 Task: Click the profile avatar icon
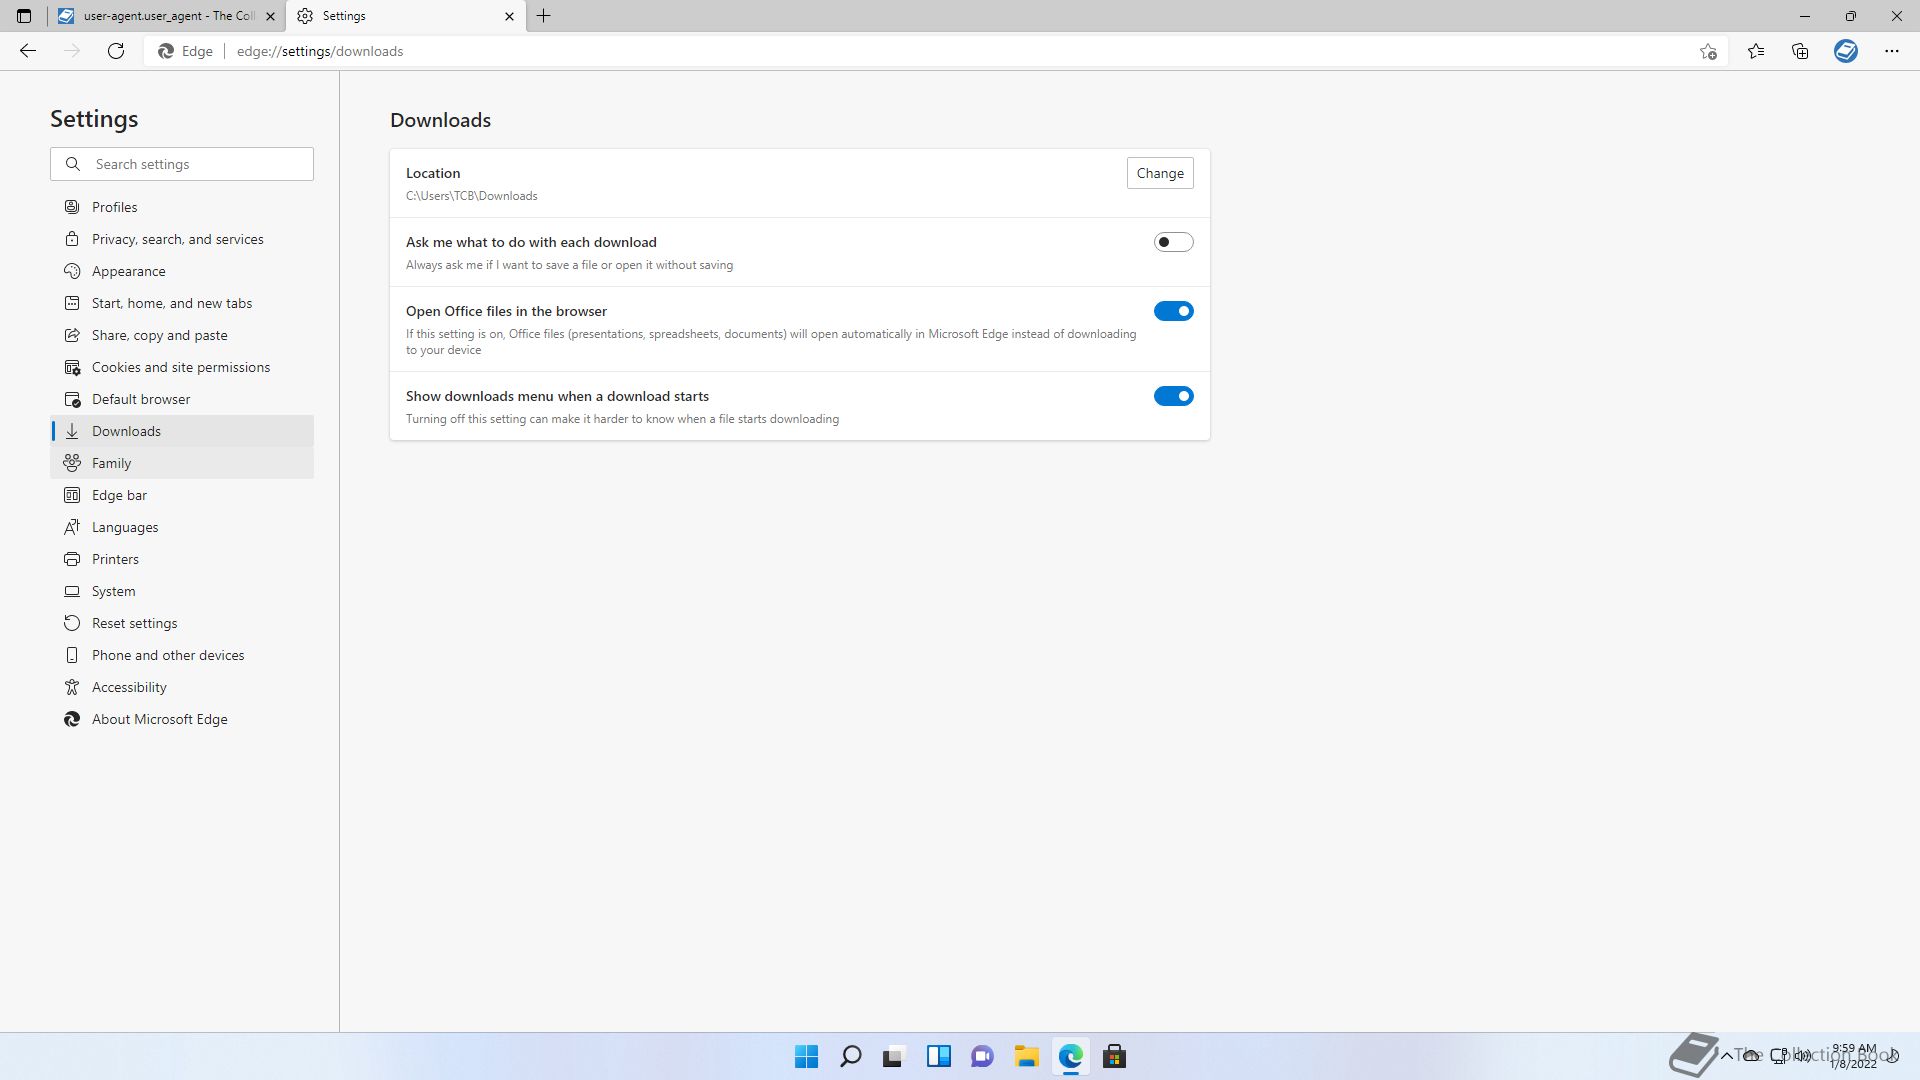(1846, 51)
